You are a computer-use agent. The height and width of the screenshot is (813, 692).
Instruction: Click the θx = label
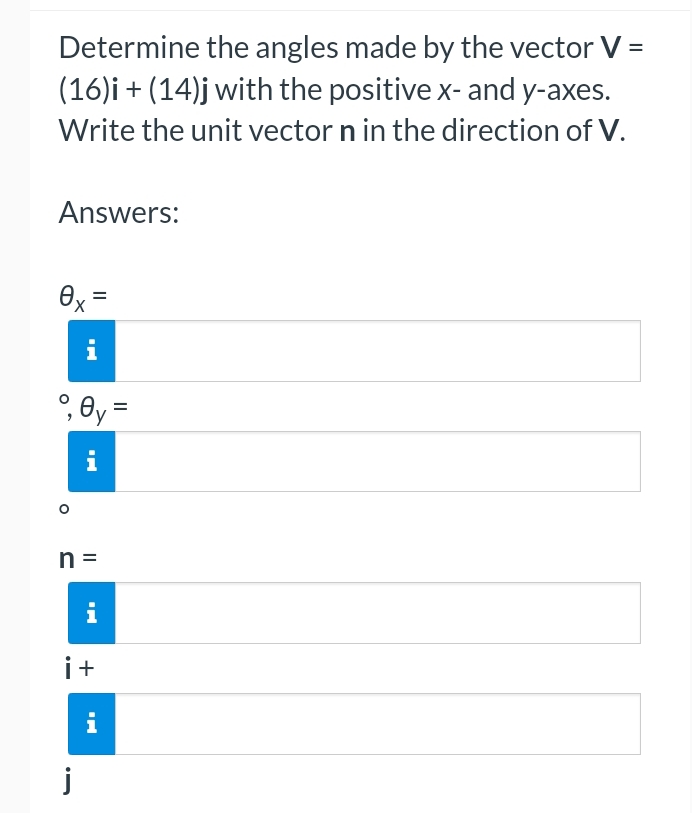(x=78, y=294)
